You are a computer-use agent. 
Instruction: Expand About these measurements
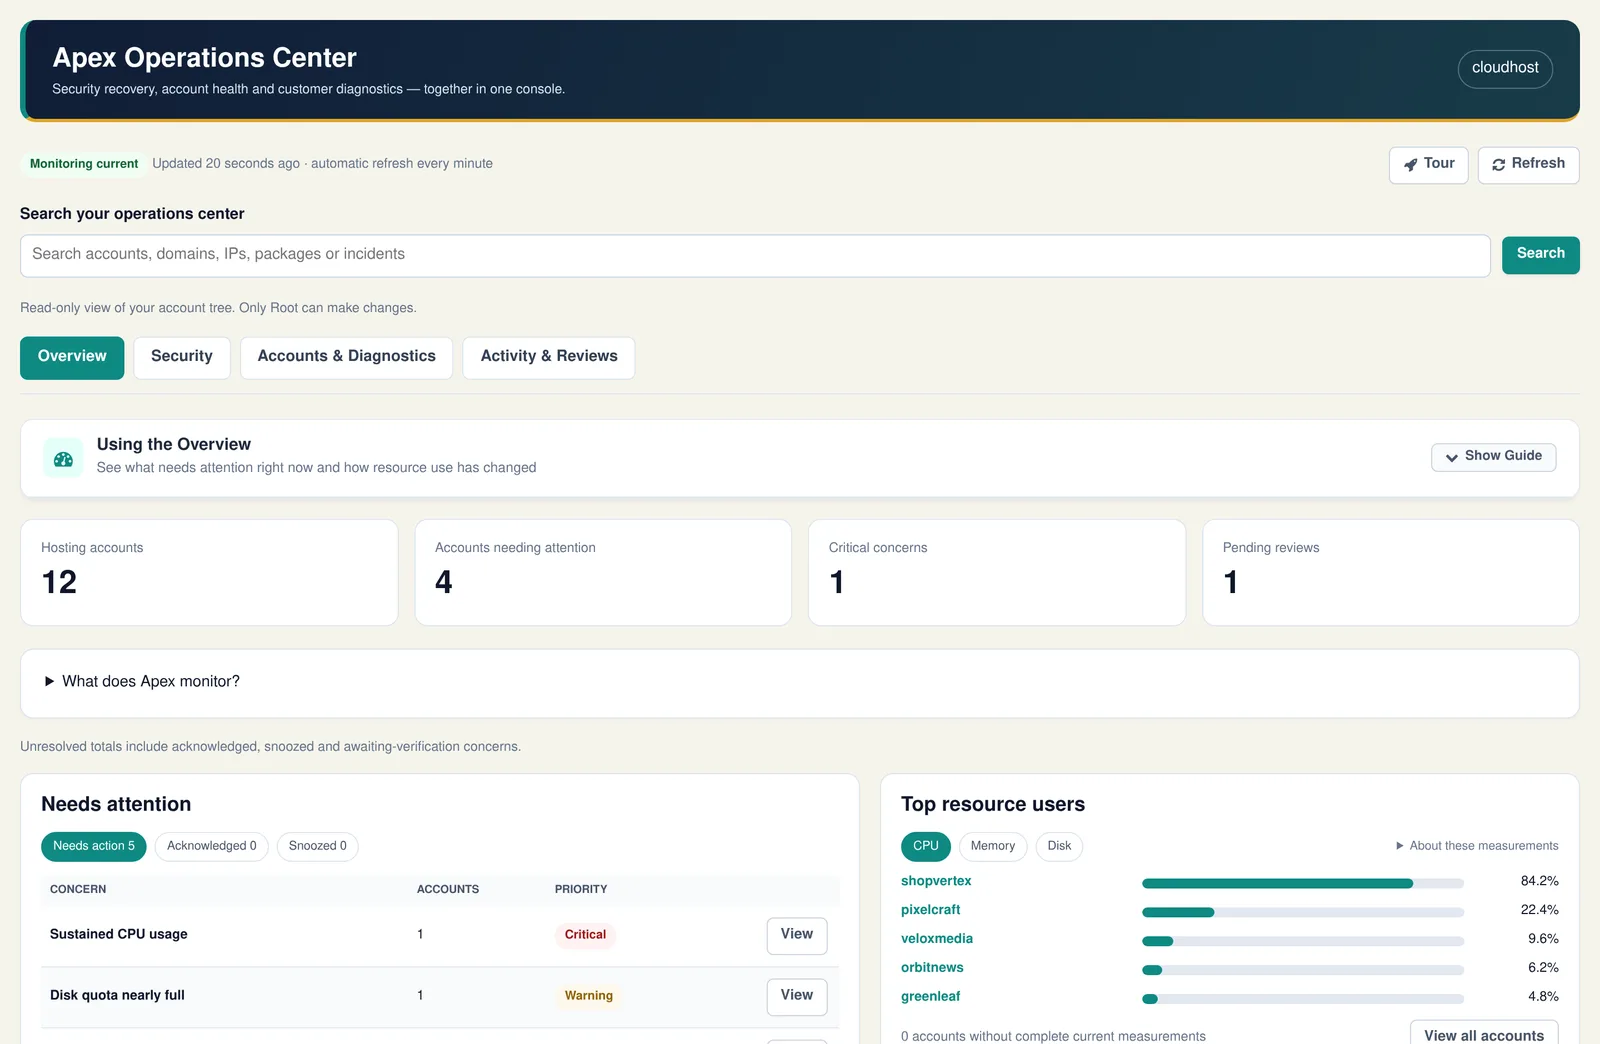click(x=1476, y=846)
